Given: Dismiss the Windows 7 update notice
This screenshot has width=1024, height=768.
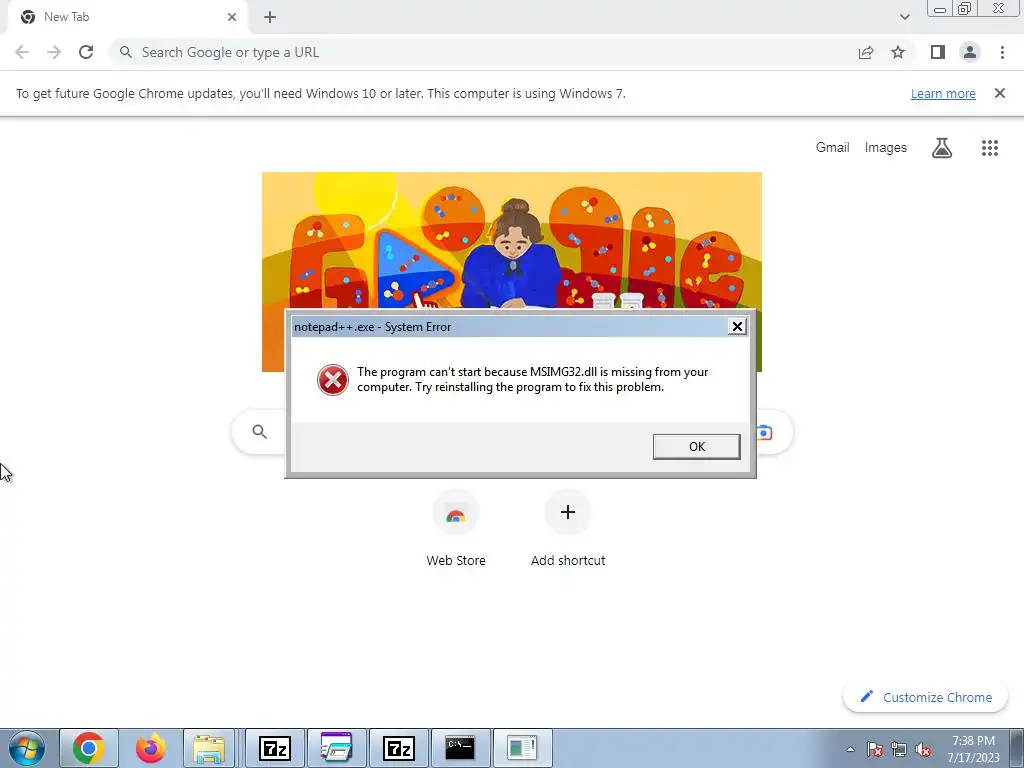Looking at the screenshot, I should (1000, 93).
